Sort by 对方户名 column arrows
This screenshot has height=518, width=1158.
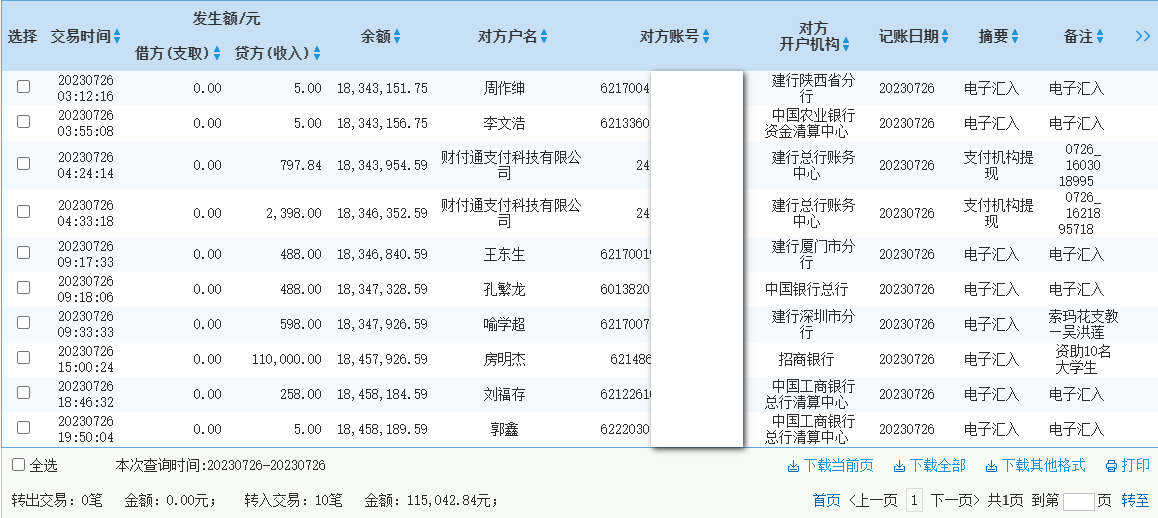(544, 36)
